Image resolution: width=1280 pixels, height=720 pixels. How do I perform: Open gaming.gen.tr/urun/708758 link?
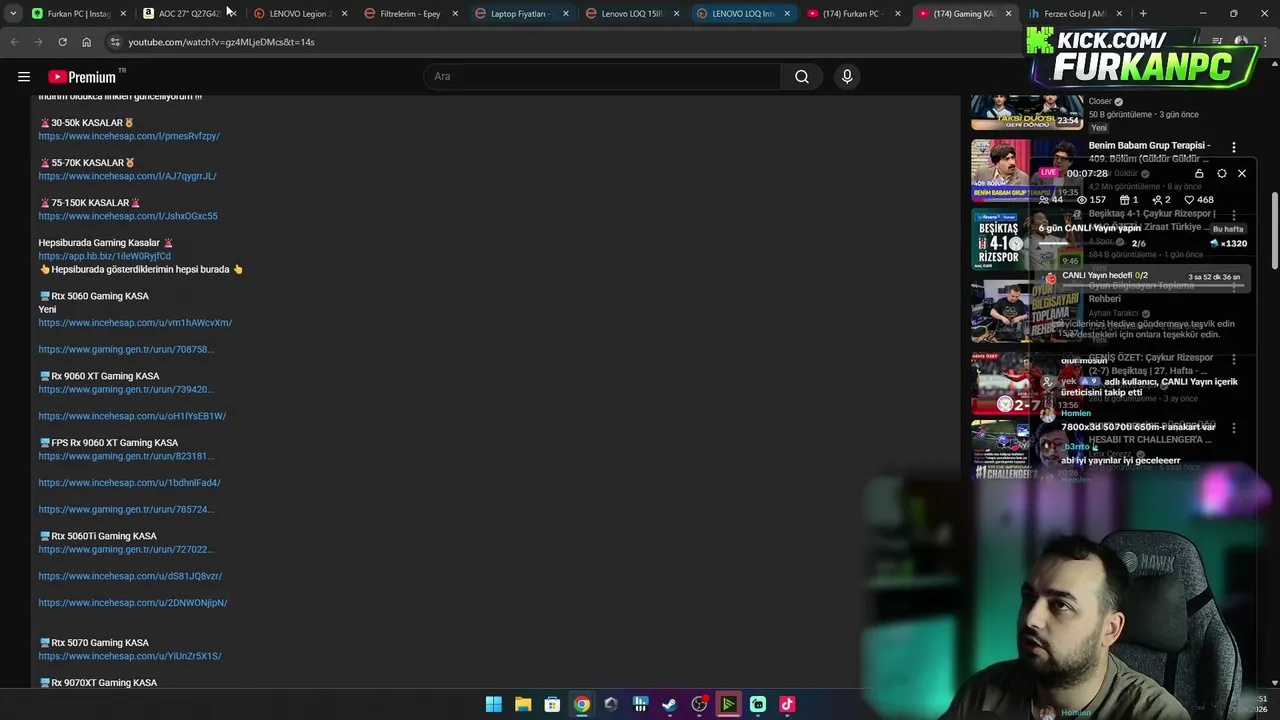pyautogui.click(x=126, y=350)
